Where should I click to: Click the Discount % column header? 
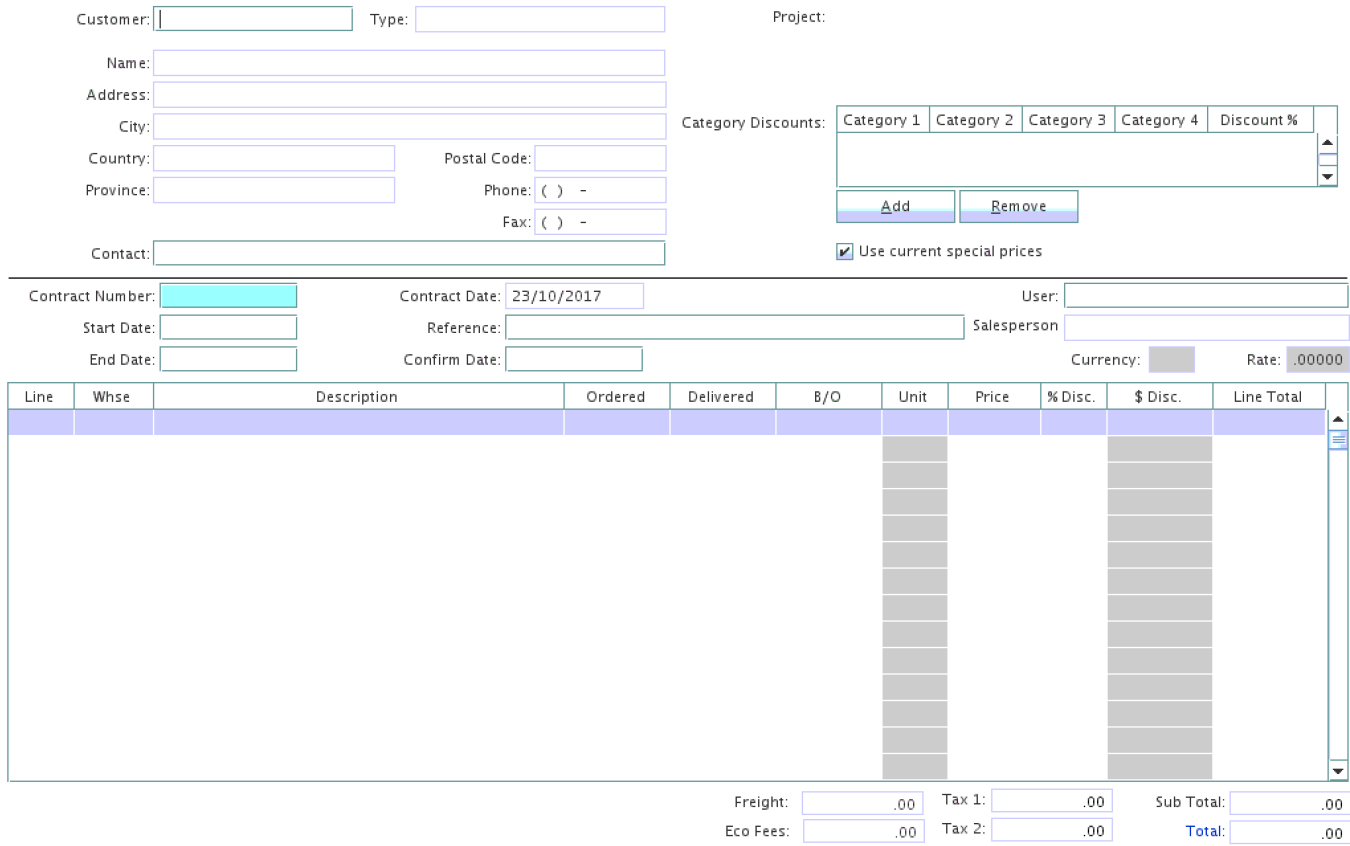point(1259,120)
